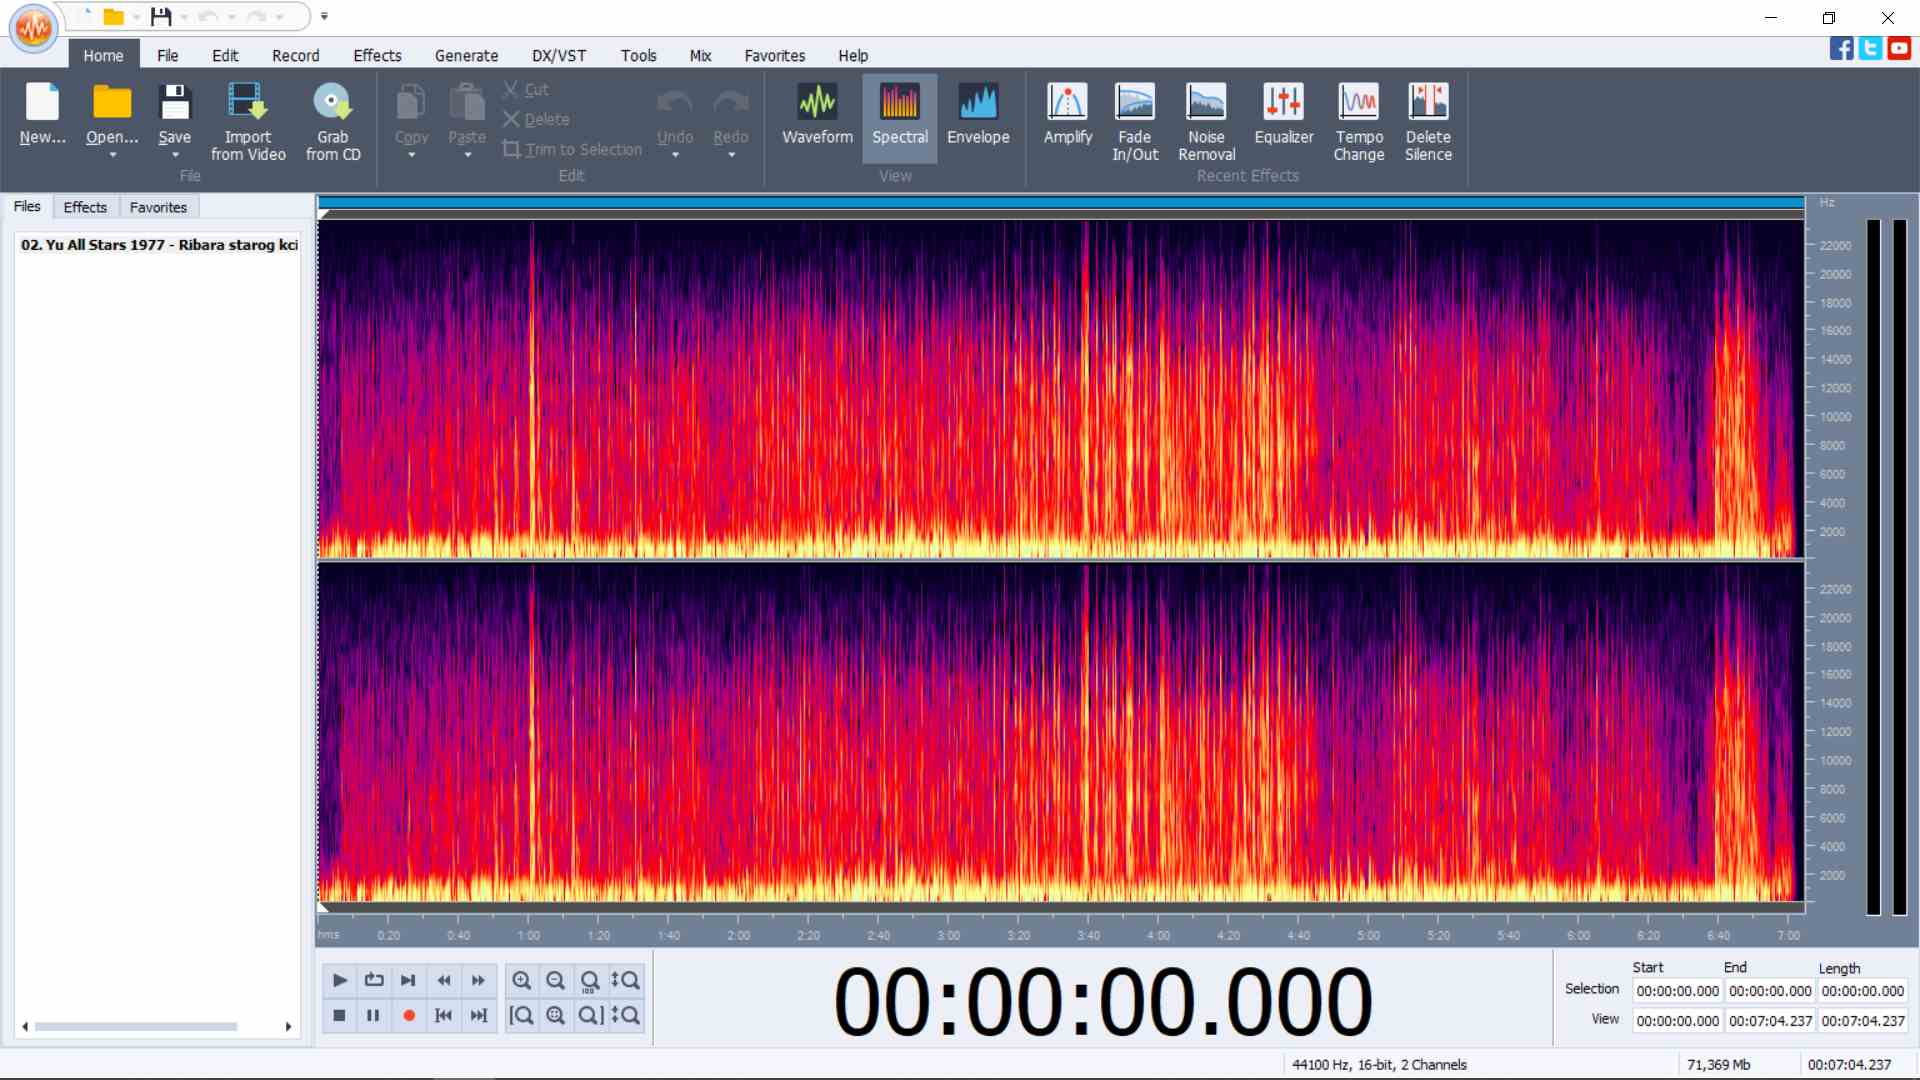The width and height of the screenshot is (1920, 1080).
Task: Open the Facebook link icon
Action: pos(1841,47)
